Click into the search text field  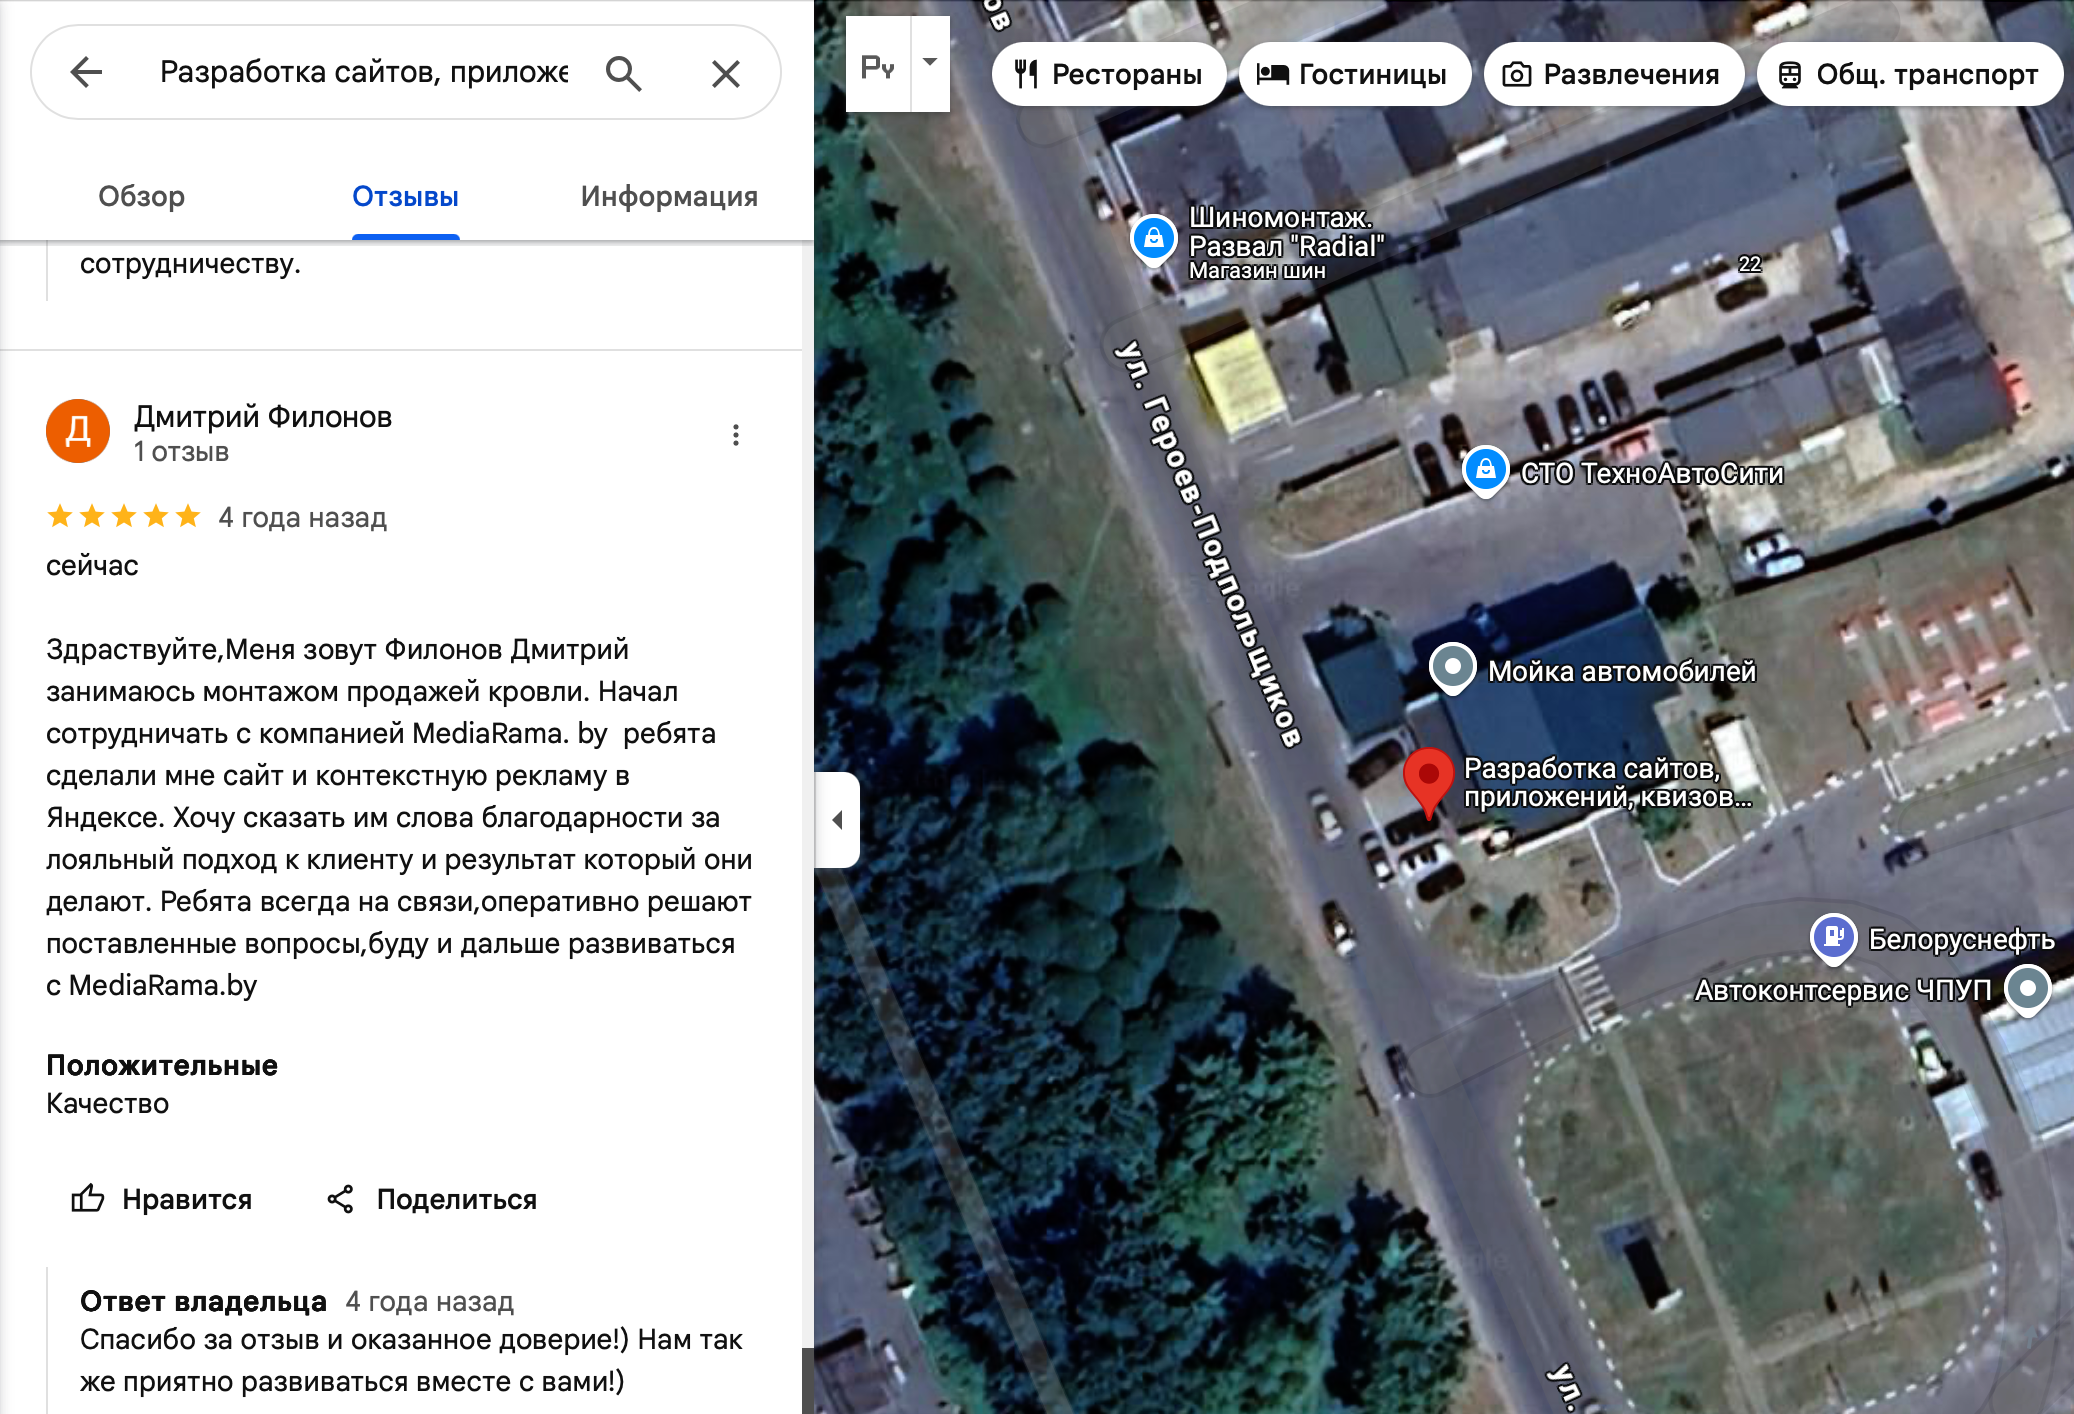pos(364,72)
